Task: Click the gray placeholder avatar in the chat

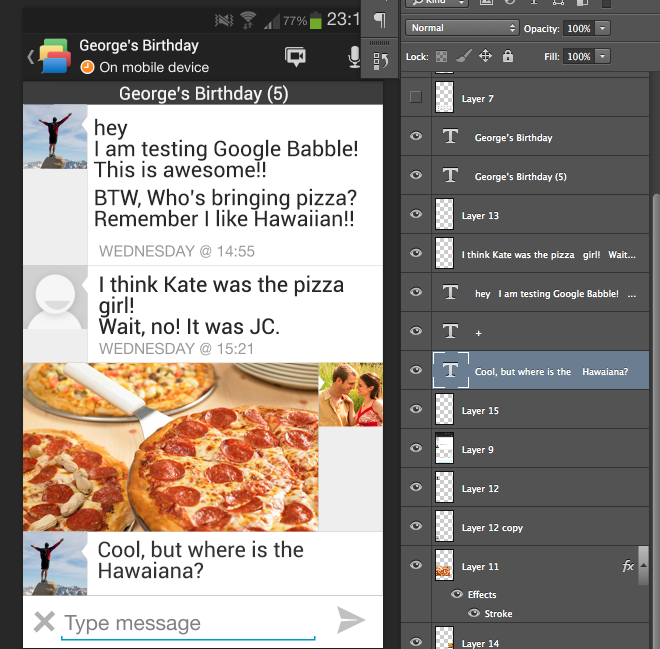Action: point(55,298)
